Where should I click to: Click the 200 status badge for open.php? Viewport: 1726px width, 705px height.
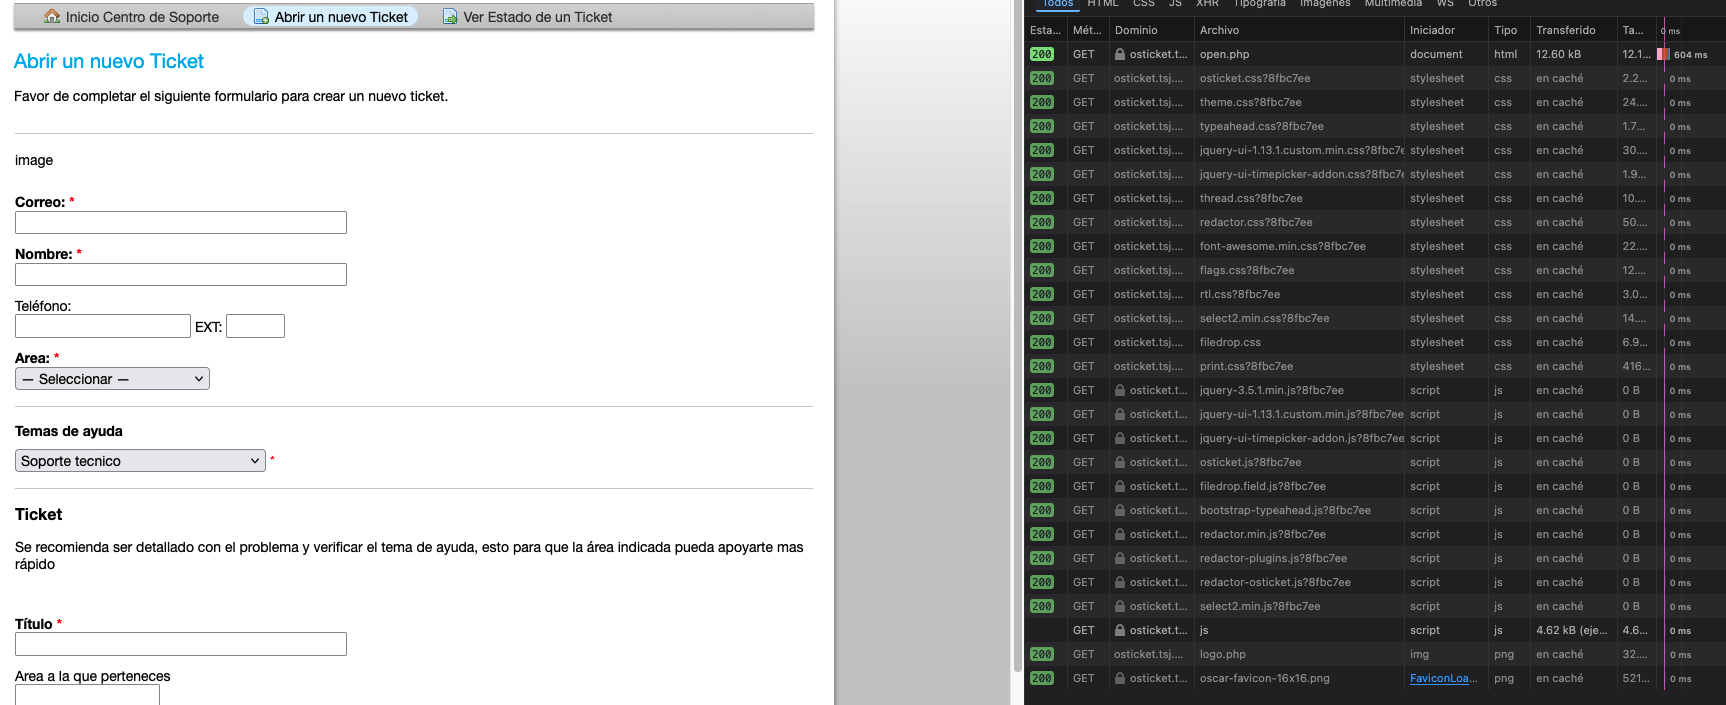[1042, 55]
